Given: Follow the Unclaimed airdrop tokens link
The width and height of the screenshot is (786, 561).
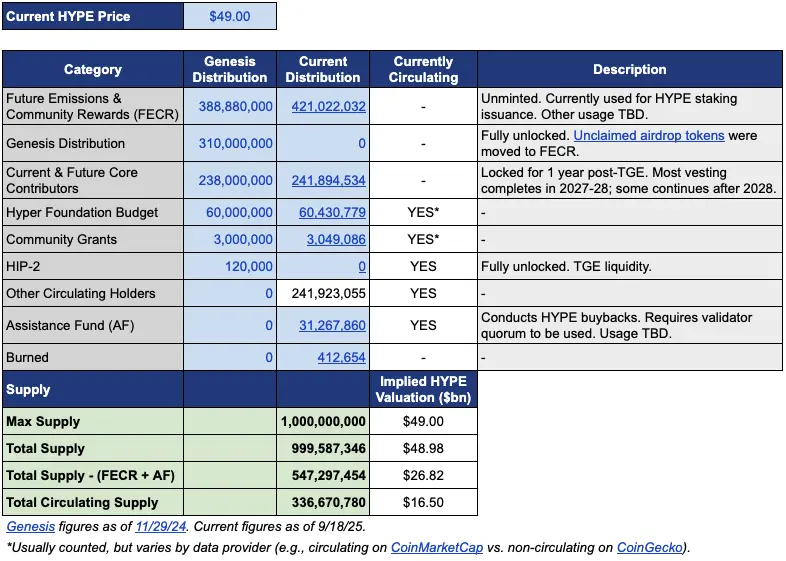Looking at the screenshot, I should tap(654, 135).
